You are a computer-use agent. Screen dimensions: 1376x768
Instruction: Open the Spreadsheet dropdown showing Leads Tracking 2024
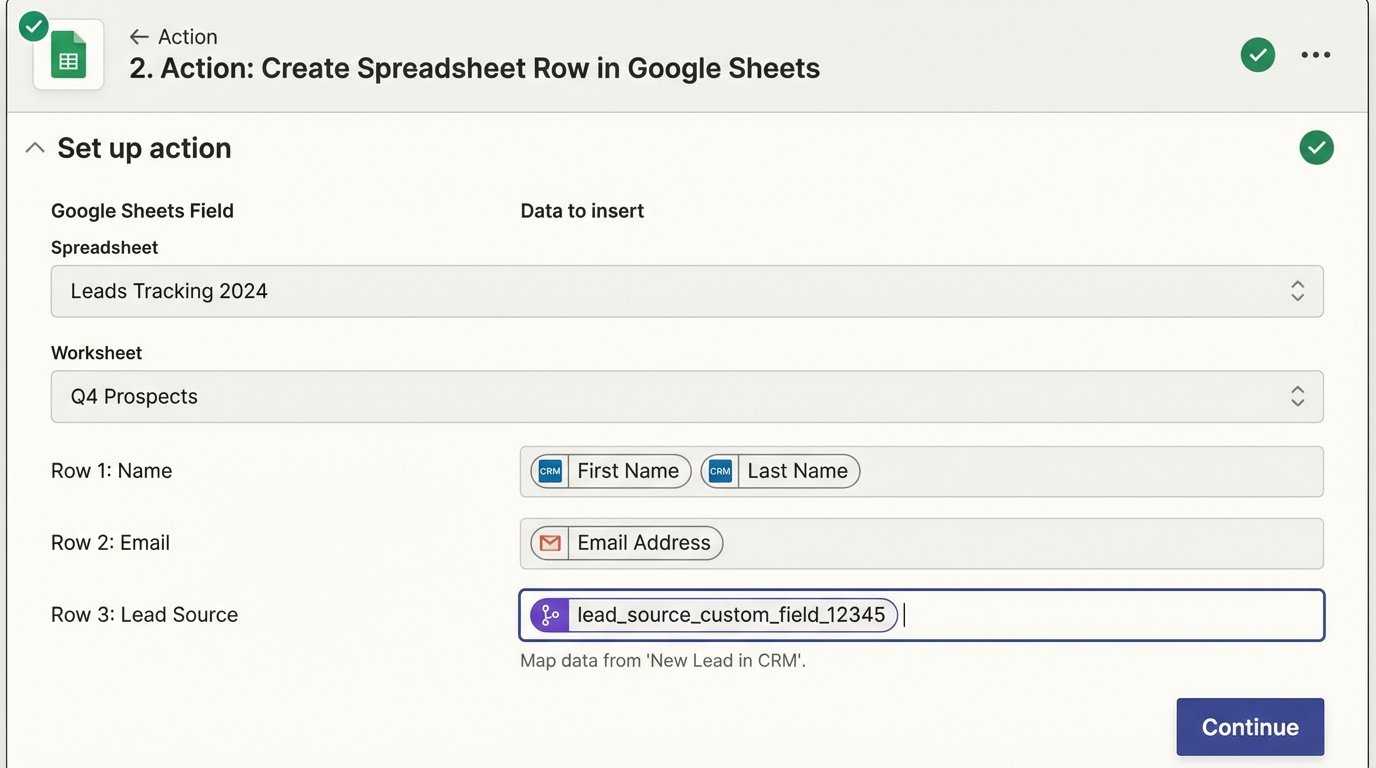pos(686,291)
